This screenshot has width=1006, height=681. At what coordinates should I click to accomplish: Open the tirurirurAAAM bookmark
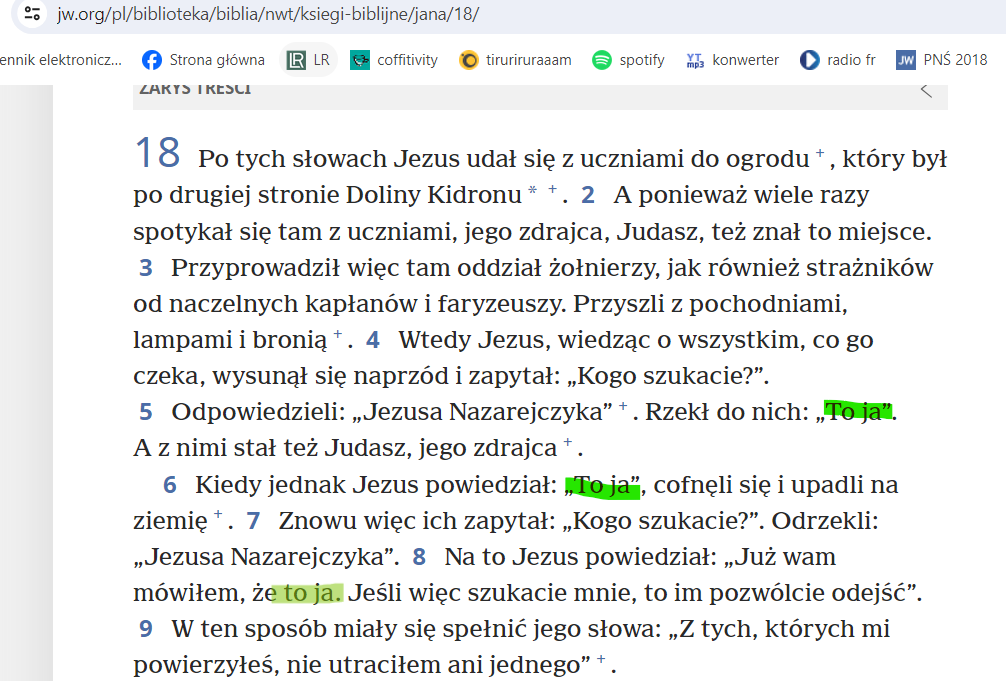(516, 60)
